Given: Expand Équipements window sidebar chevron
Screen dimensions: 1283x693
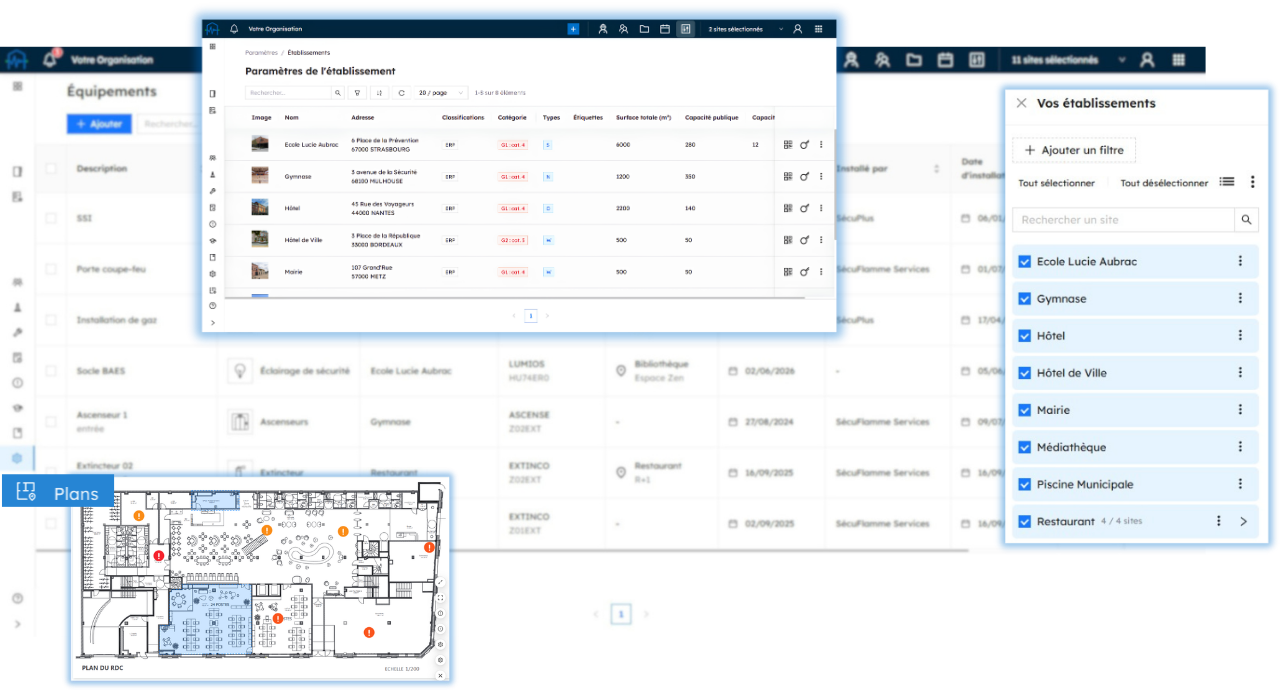Looking at the screenshot, I should (x=17, y=624).
